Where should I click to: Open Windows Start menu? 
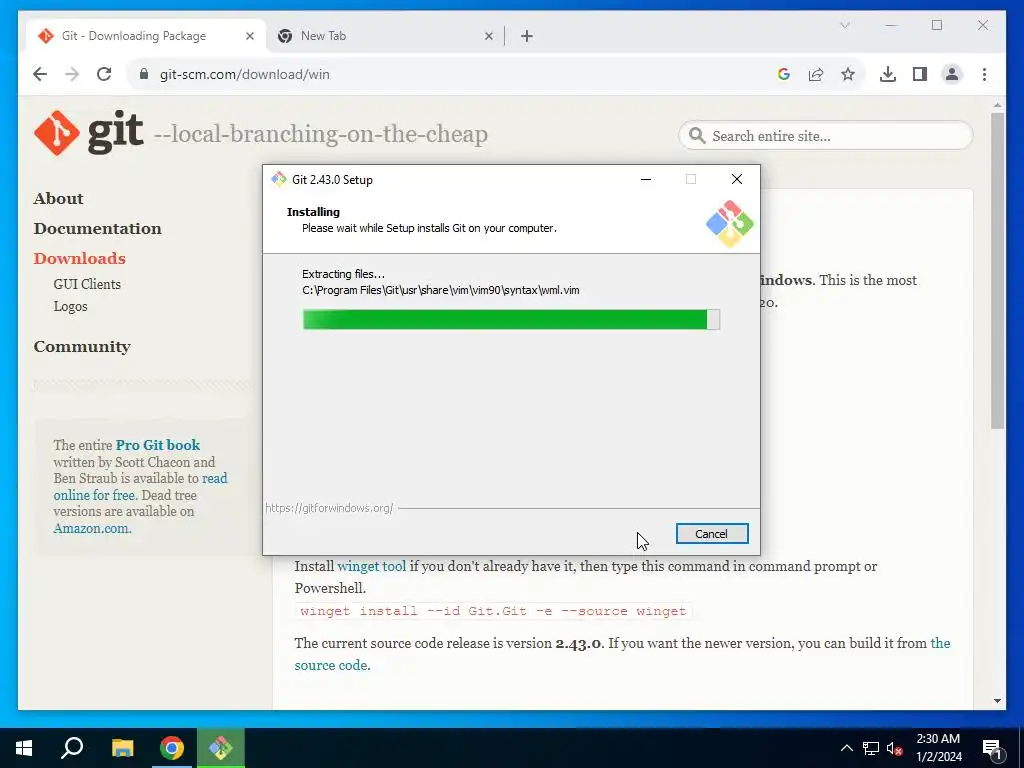[24, 748]
